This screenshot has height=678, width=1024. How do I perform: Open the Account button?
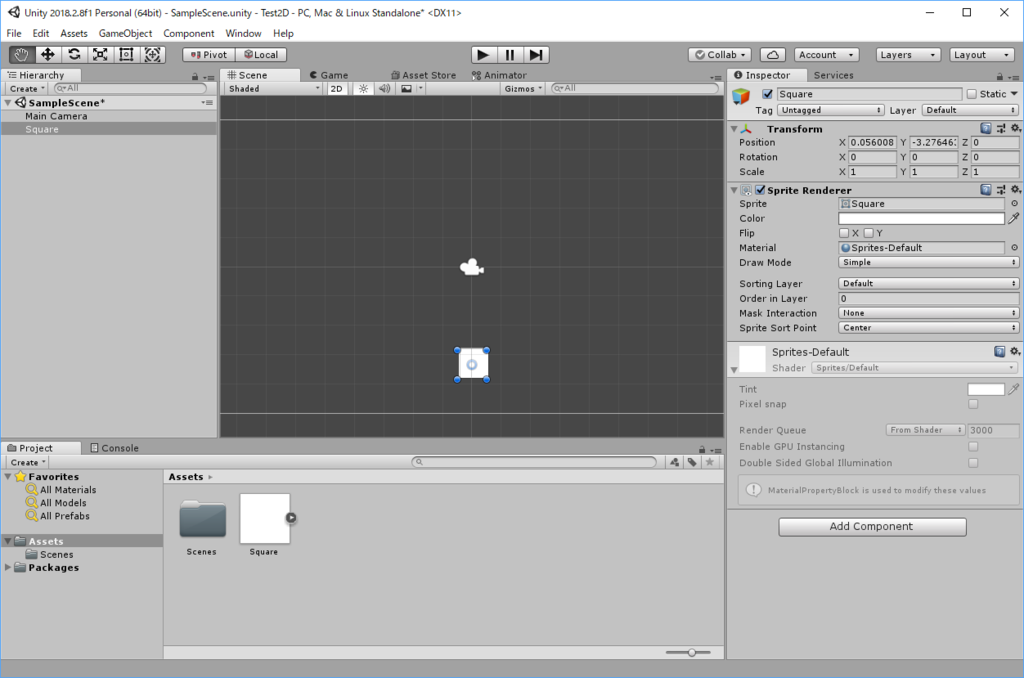click(x=826, y=55)
